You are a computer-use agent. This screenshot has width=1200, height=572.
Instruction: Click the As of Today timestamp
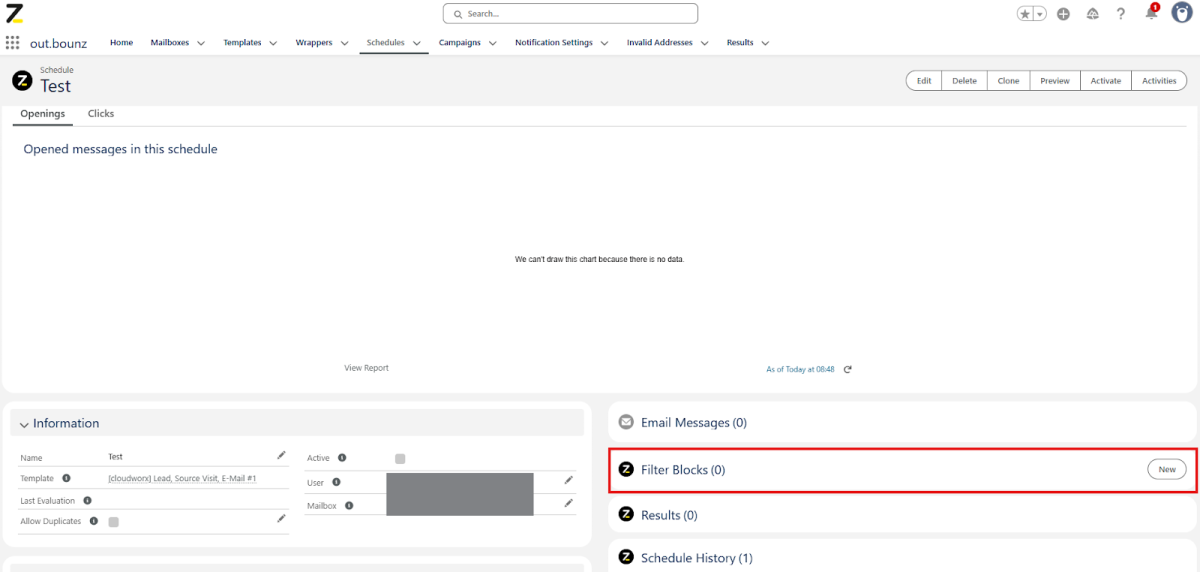800,369
